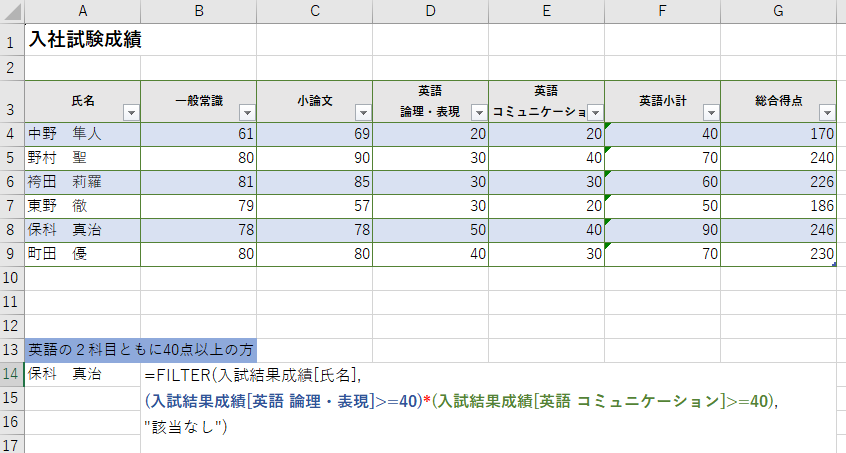Click the 総合得点 header cell
Viewport: 846px width, 453px height.
779,101
